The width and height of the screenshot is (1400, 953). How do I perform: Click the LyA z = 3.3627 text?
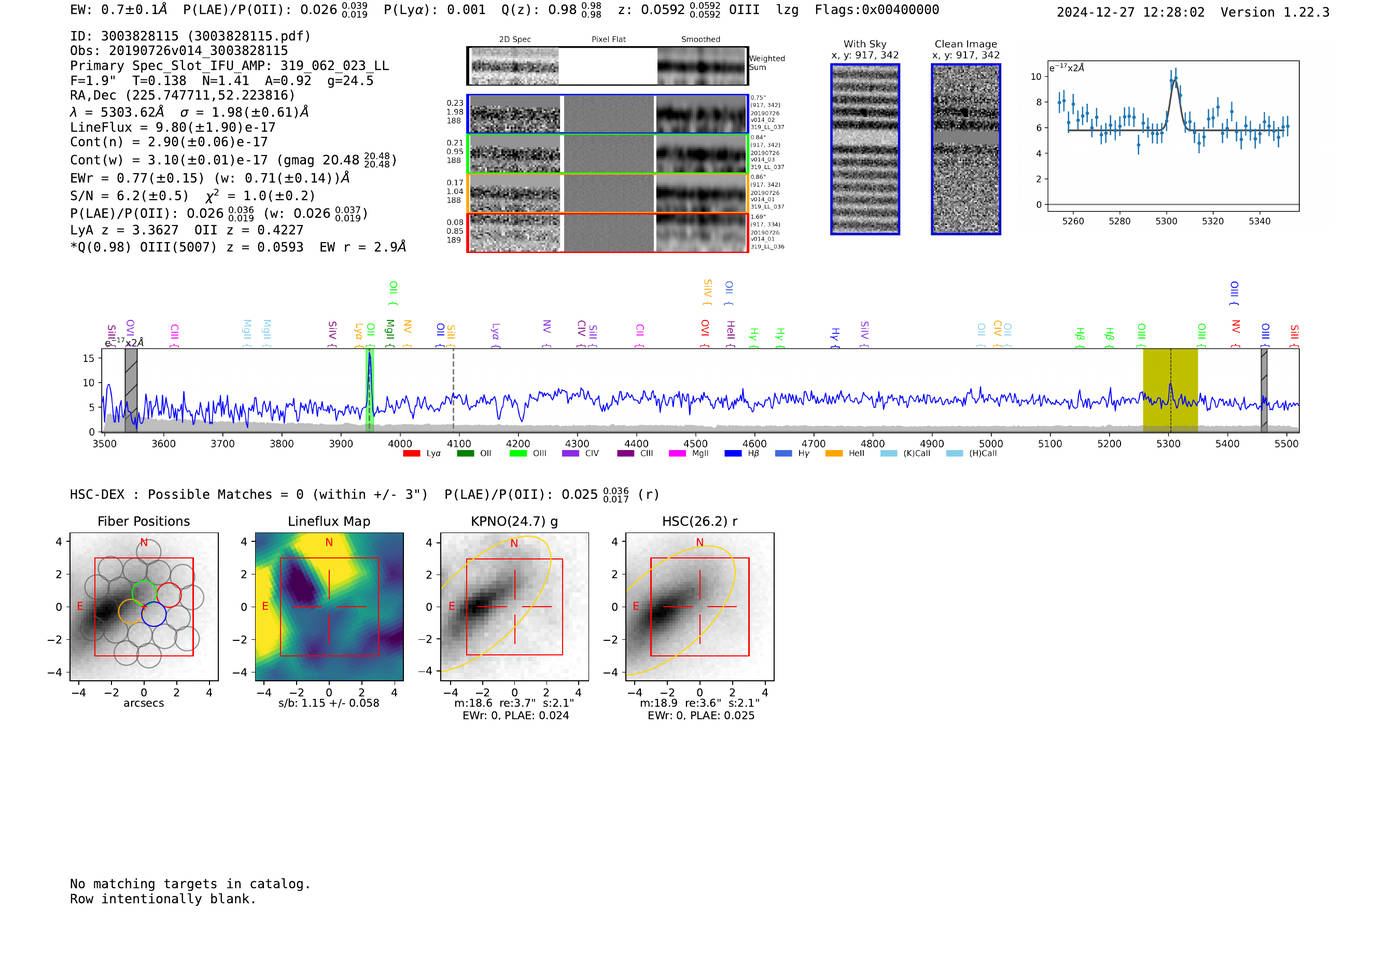click(124, 230)
